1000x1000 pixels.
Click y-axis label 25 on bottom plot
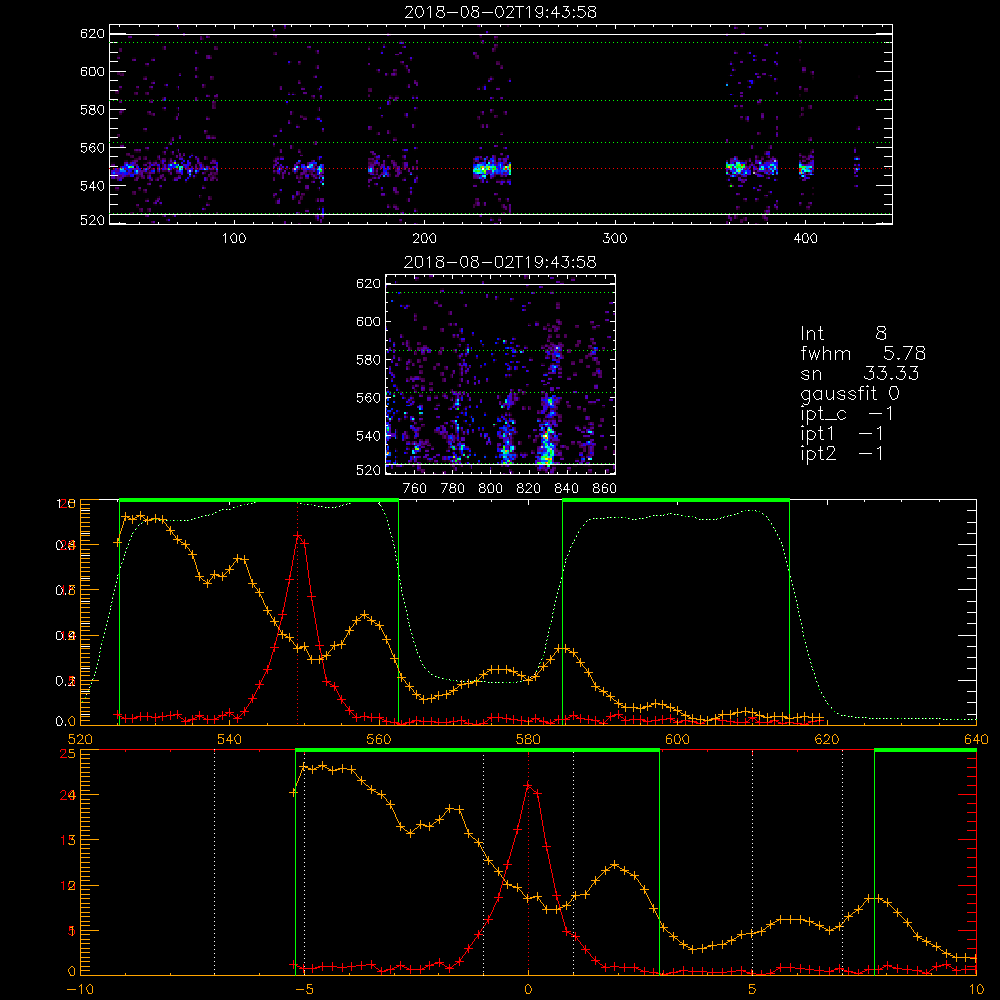pos(68,753)
